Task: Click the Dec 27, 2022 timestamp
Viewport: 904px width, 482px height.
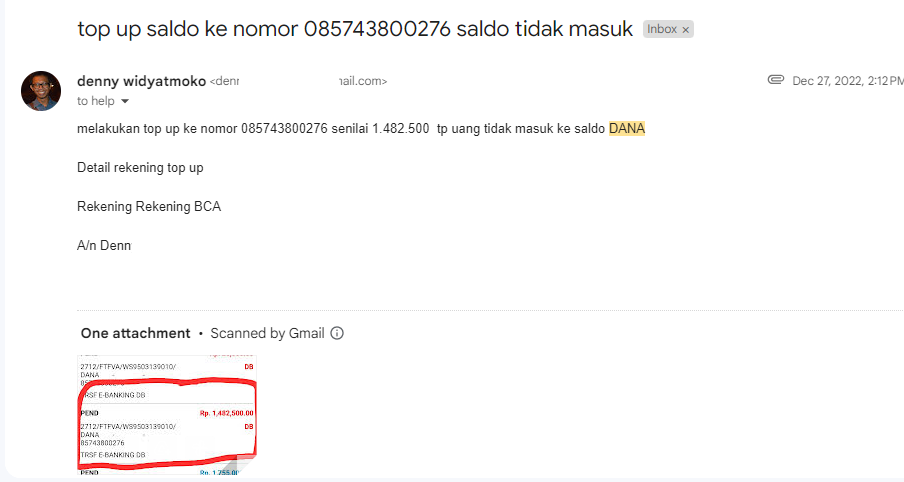Action: [x=848, y=81]
